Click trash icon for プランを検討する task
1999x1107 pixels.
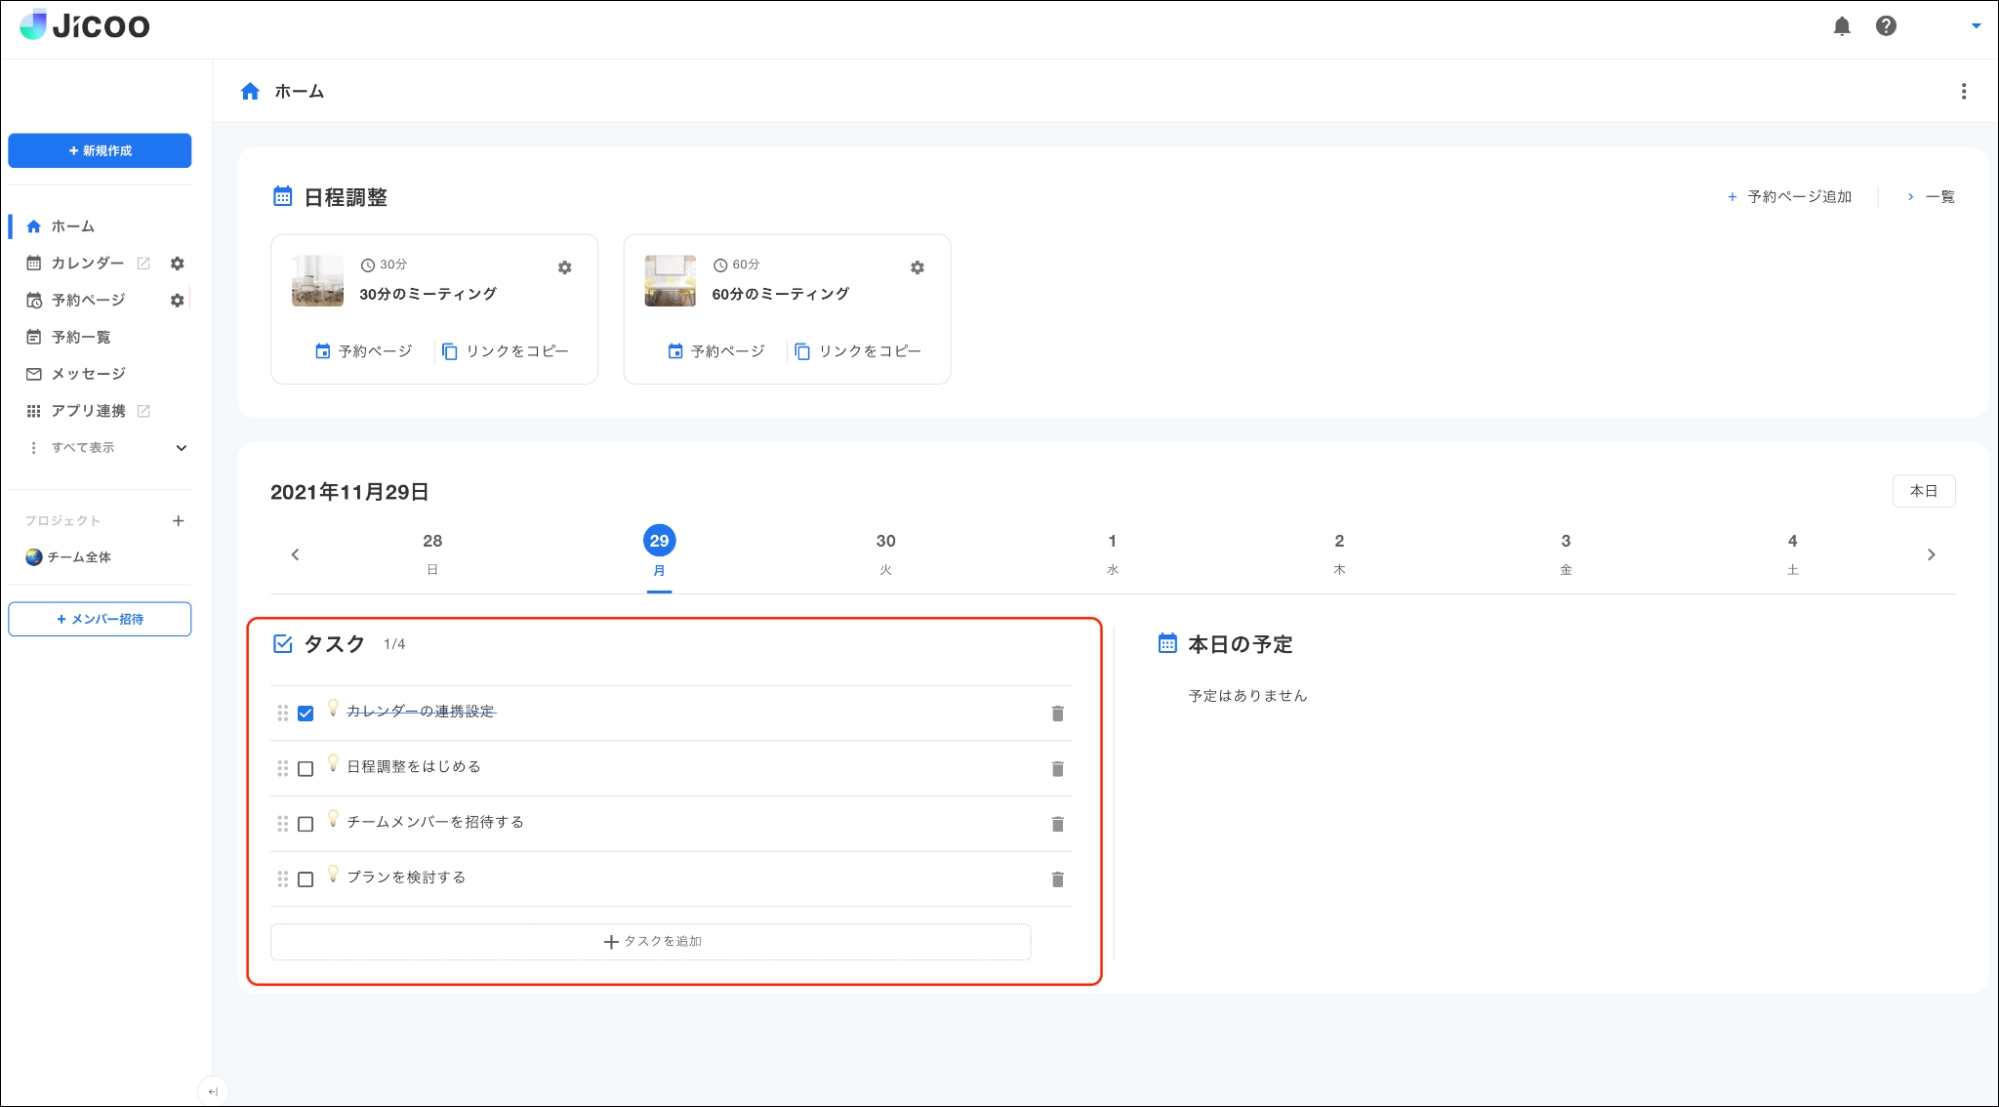(x=1057, y=879)
